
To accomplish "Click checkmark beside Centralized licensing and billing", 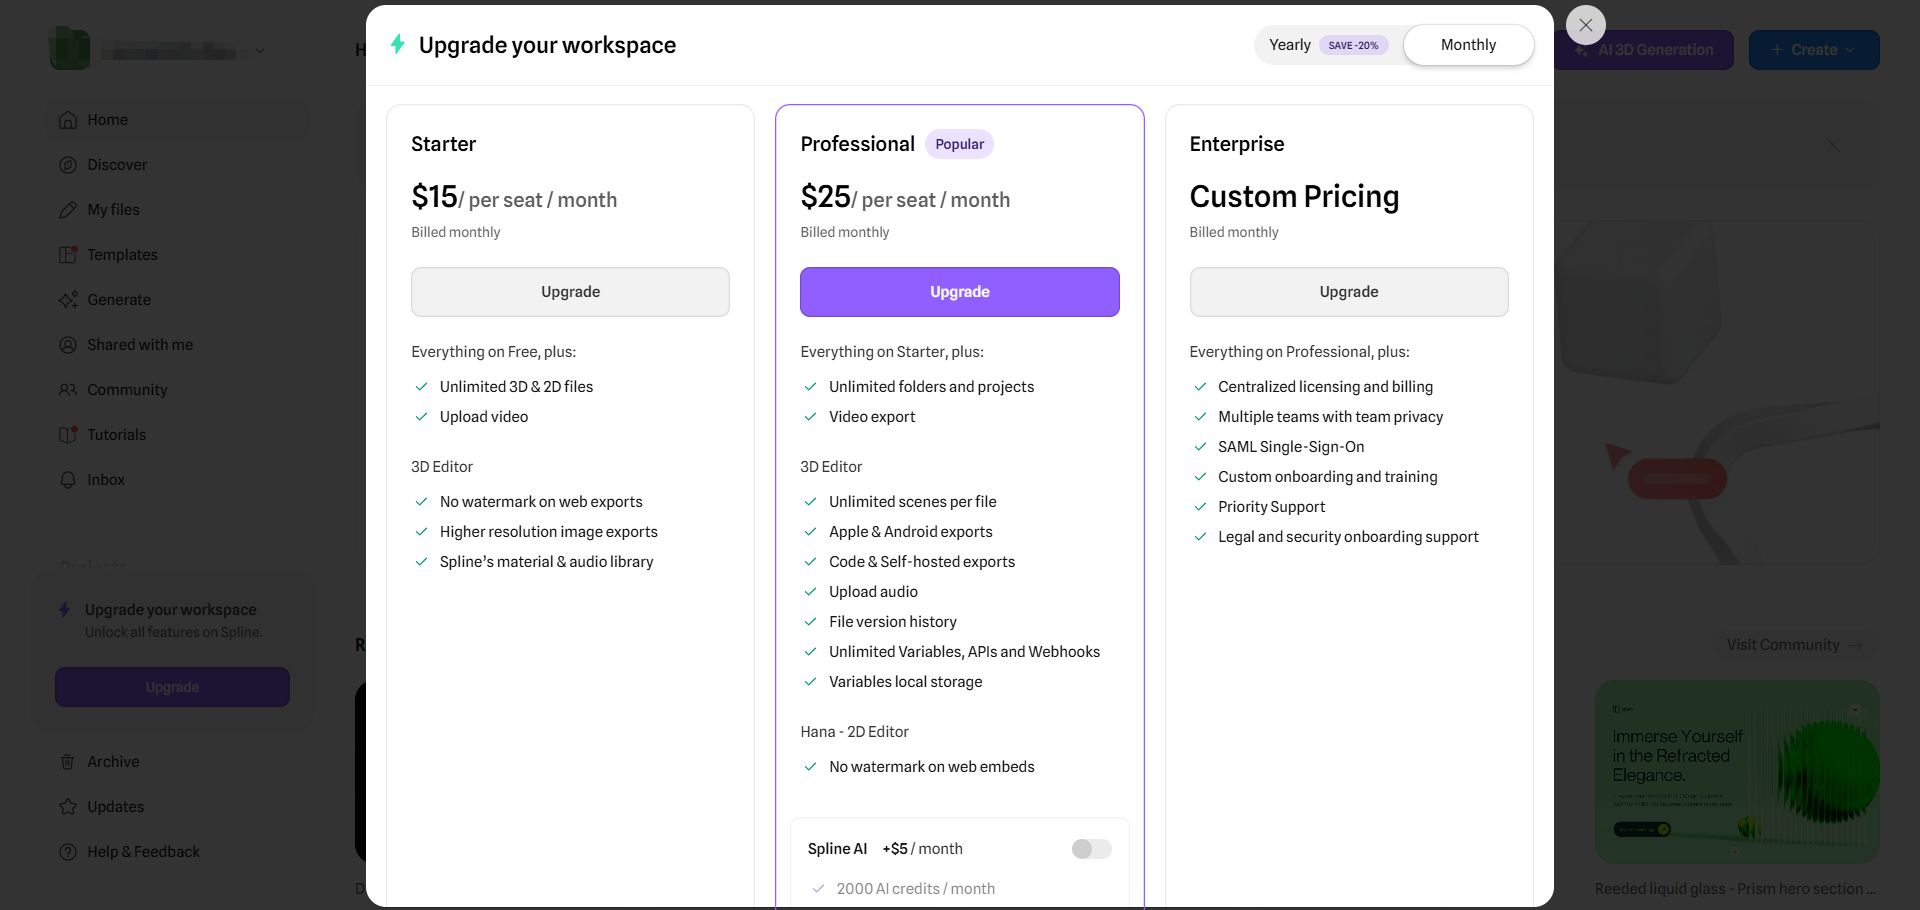I will (x=1200, y=387).
